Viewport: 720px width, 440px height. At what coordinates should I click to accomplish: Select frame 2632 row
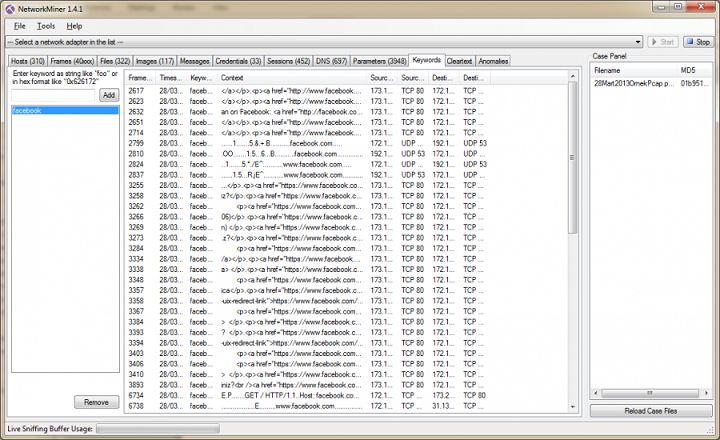point(308,112)
